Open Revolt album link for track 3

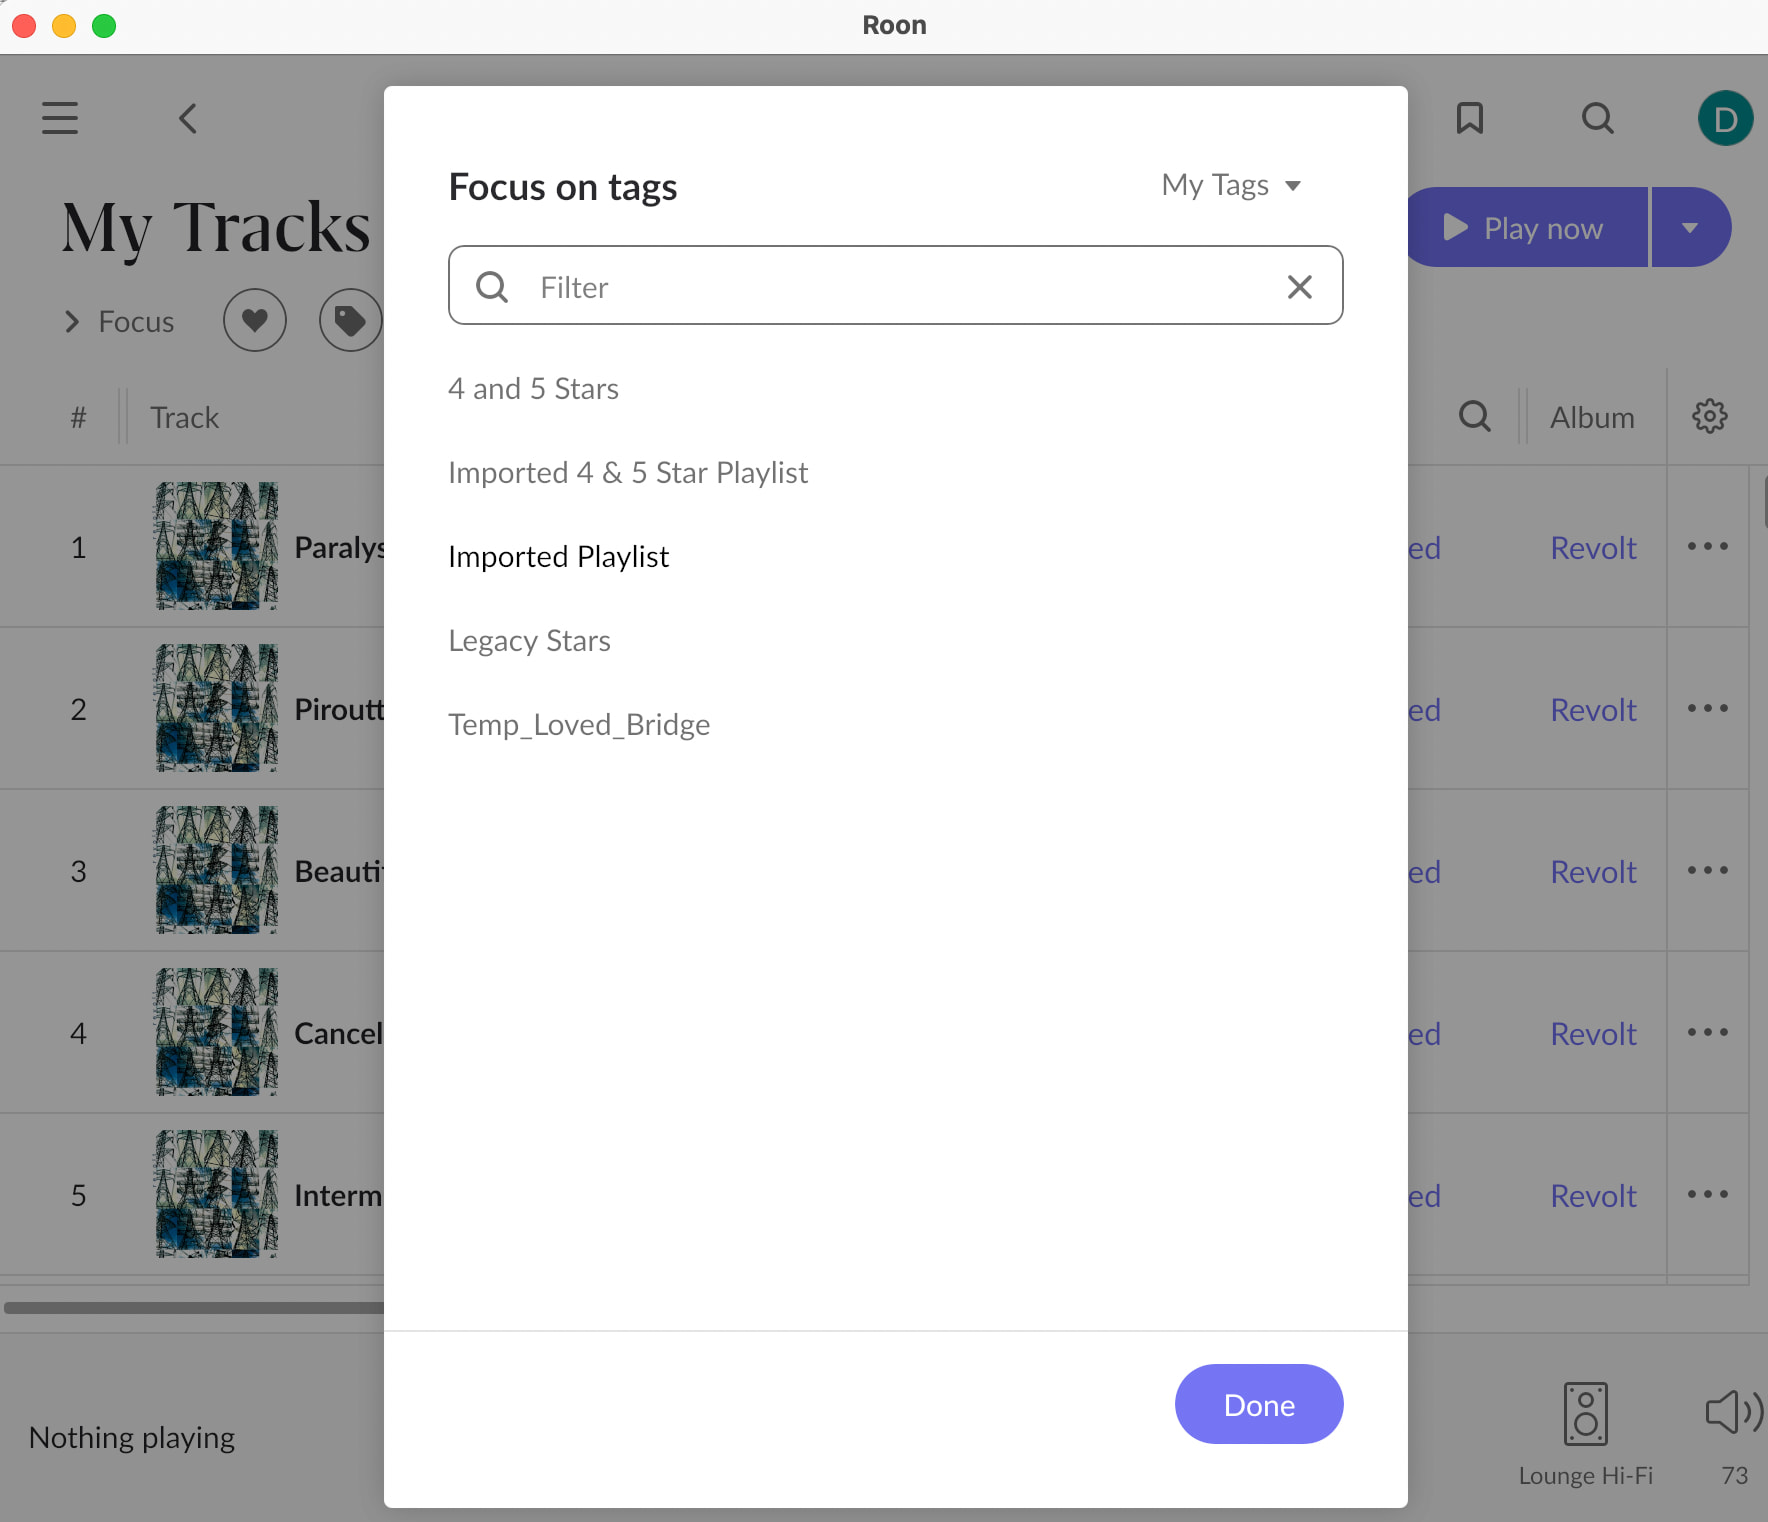(x=1593, y=871)
